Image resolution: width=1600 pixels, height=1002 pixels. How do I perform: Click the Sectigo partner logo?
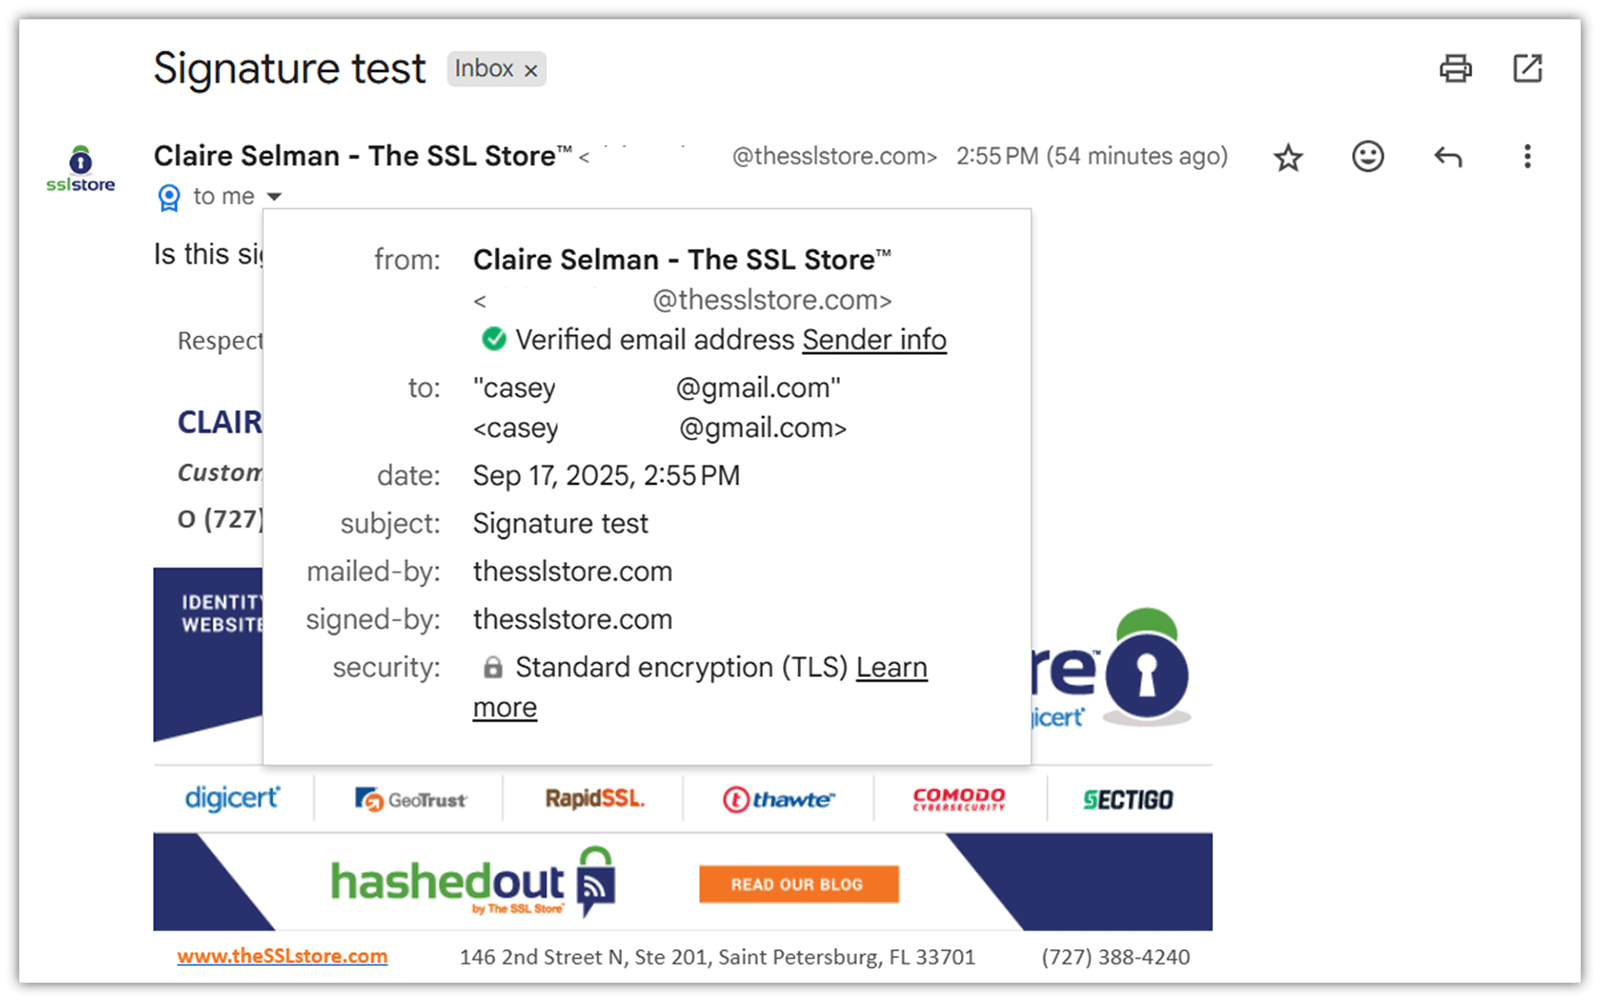point(1128,798)
